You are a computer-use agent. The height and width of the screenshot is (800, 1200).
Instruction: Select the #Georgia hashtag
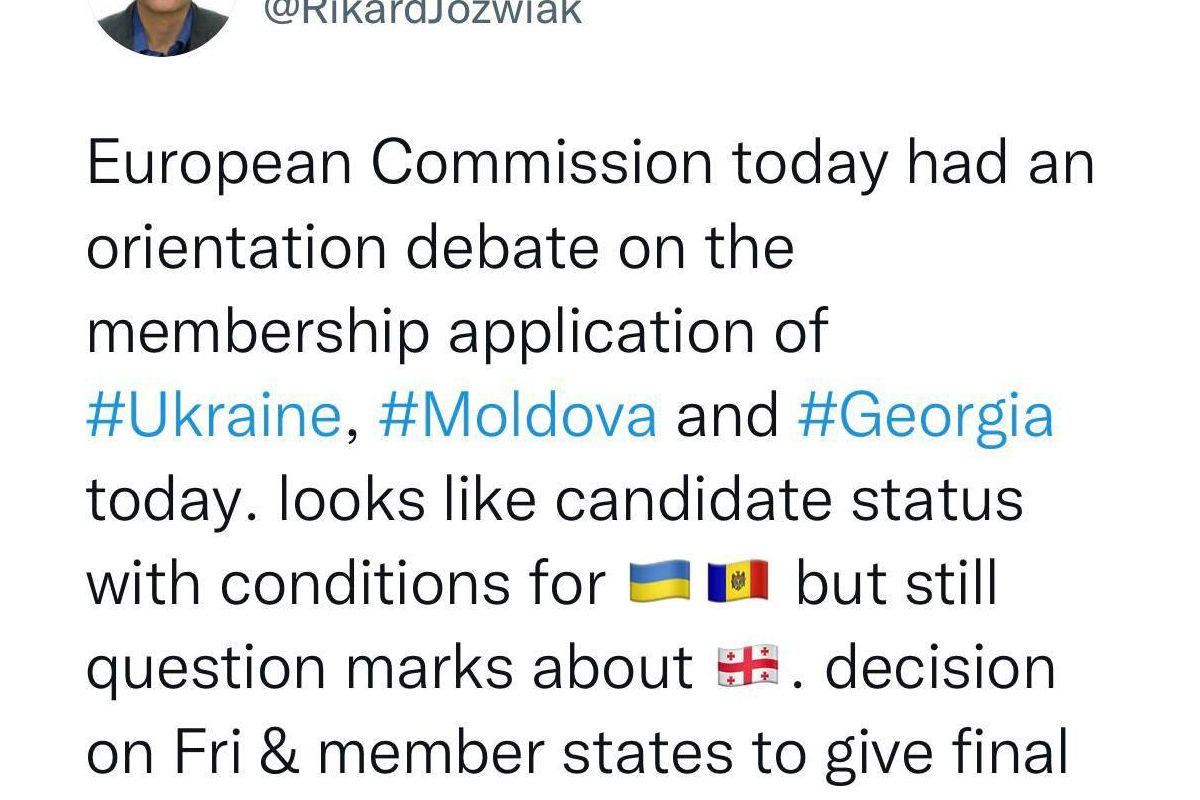(925, 415)
